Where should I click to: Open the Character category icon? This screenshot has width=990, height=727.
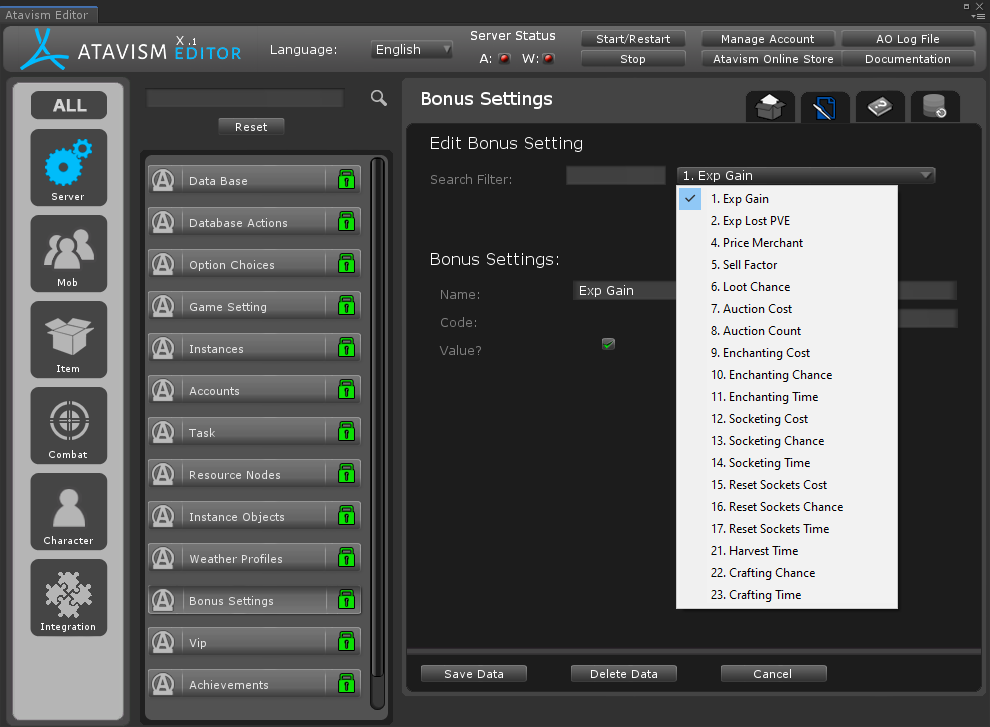pyautogui.click(x=68, y=510)
